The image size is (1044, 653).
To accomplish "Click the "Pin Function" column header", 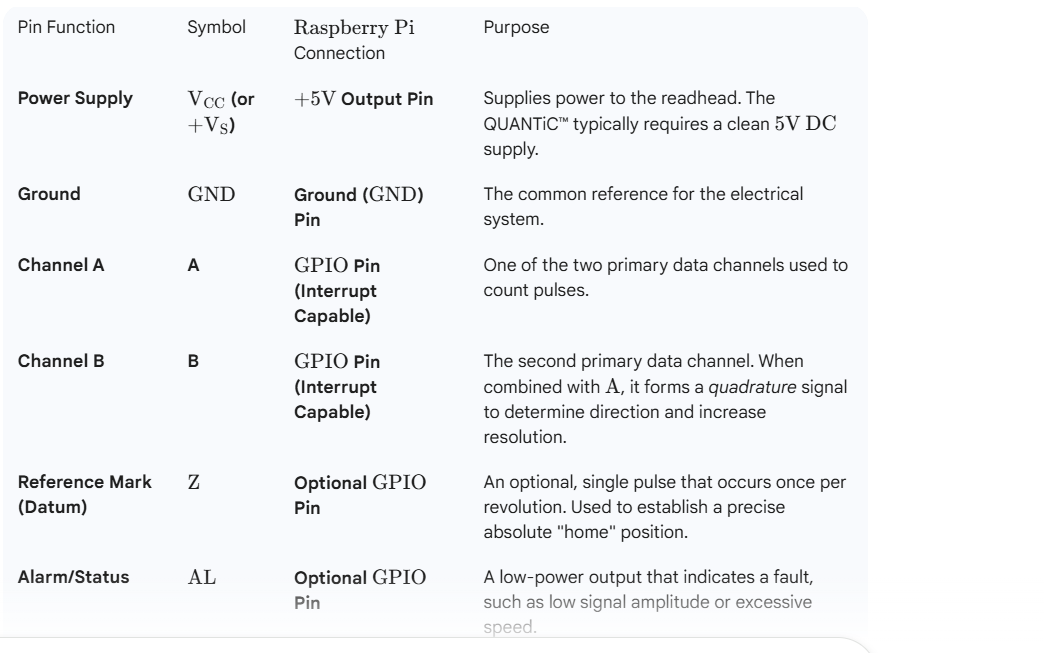I will tap(66, 28).
